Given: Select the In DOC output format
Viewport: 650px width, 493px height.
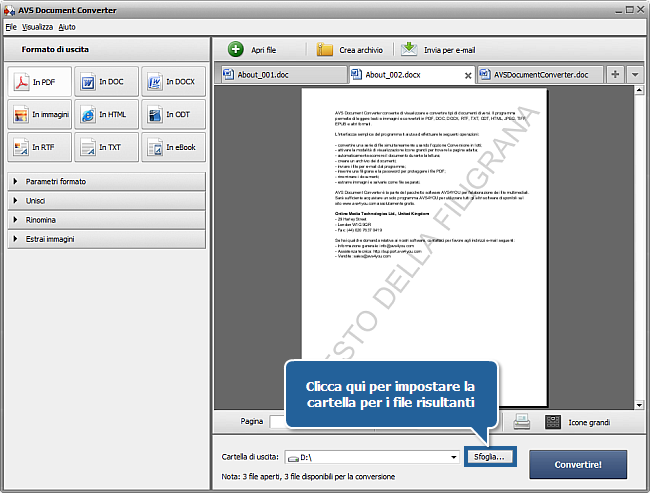Looking at the screenshot, I should pyautogui.click(x=107, y=82).
